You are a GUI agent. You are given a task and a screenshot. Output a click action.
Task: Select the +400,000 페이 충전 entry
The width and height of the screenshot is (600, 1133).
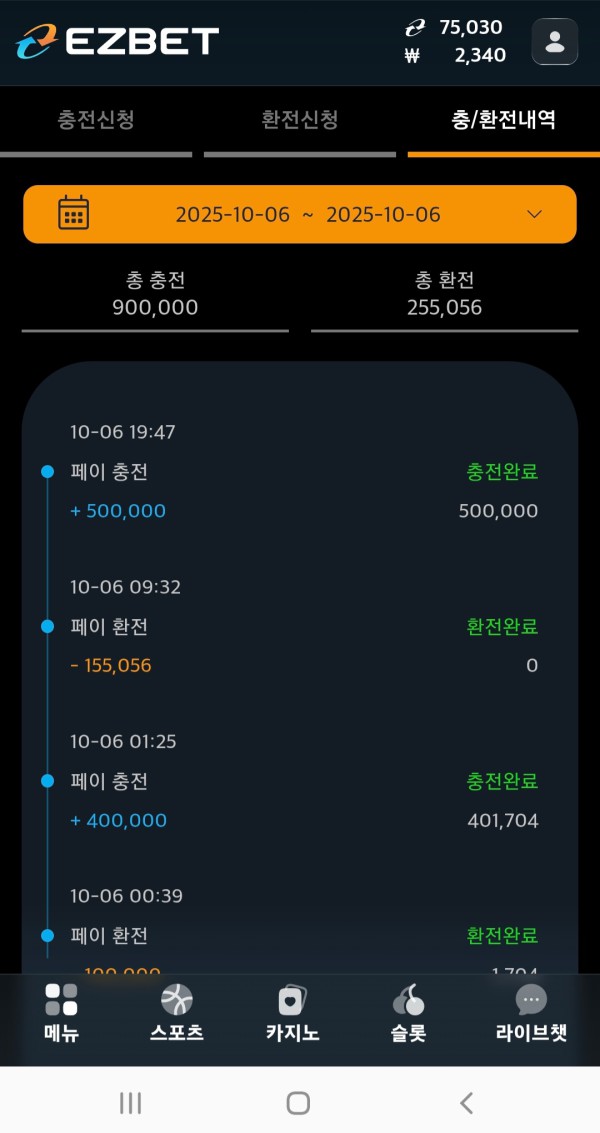[x=118, y=820]
